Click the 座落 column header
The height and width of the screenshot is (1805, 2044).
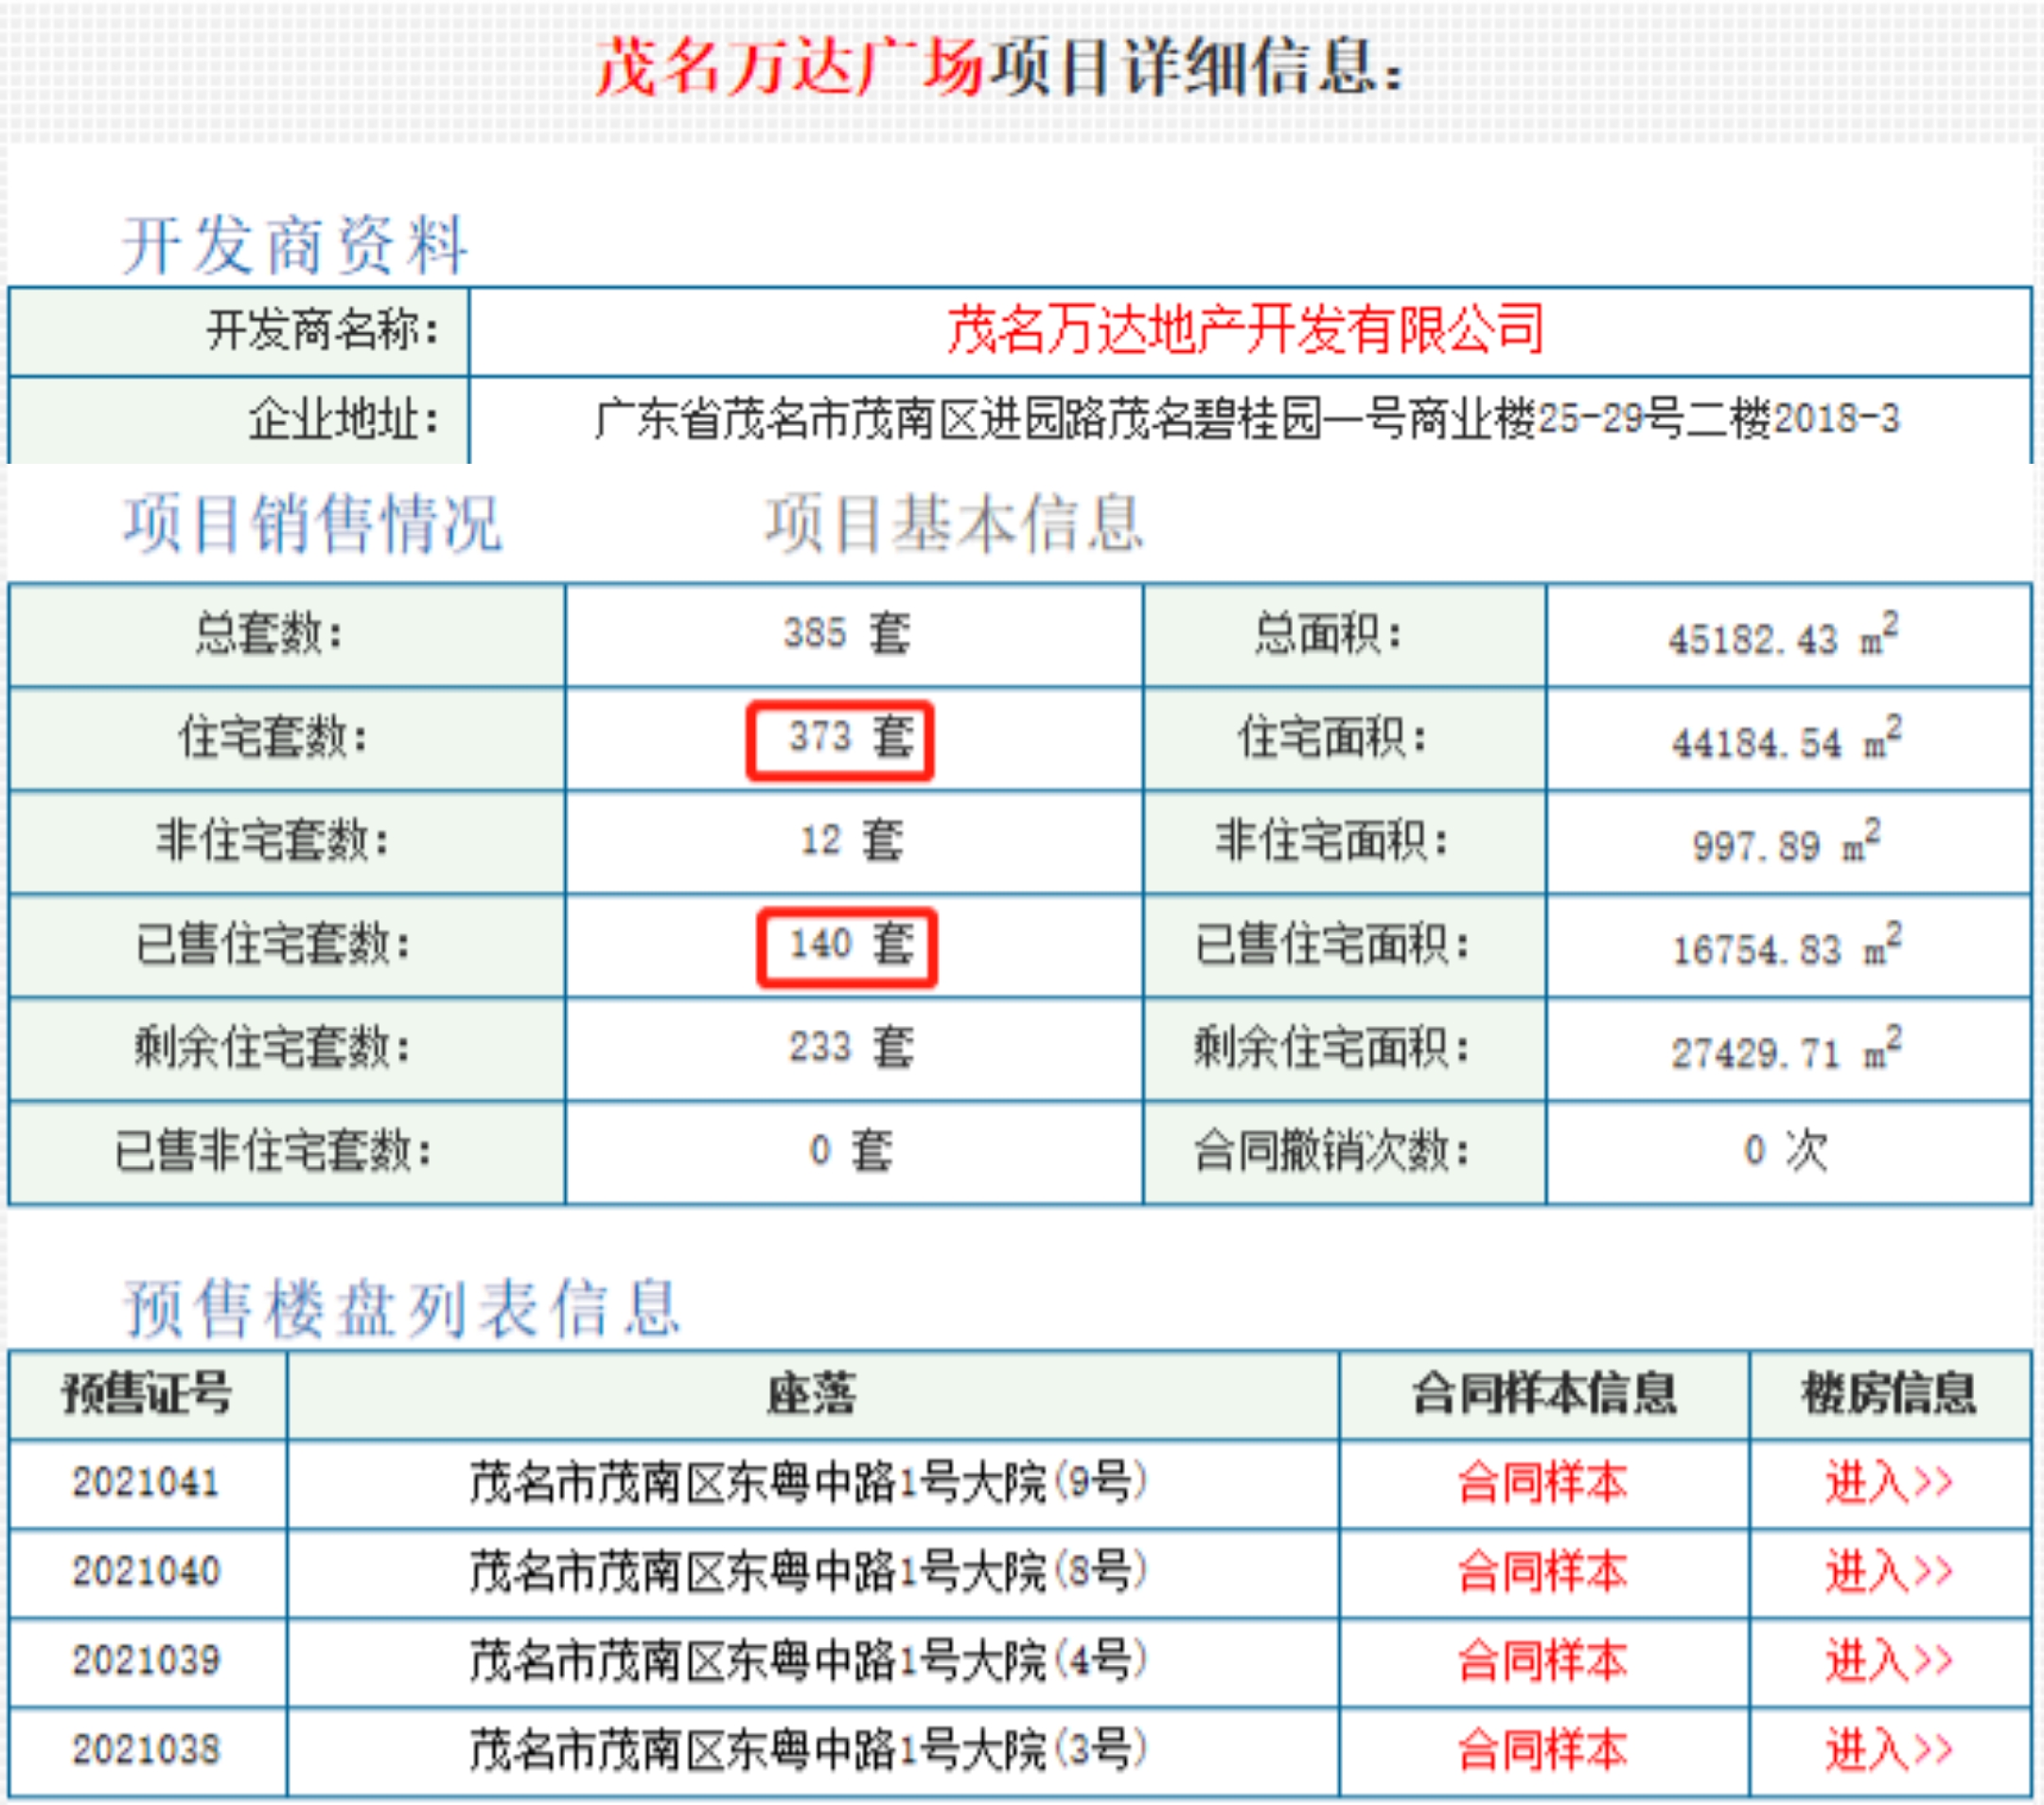point(812,1393)
